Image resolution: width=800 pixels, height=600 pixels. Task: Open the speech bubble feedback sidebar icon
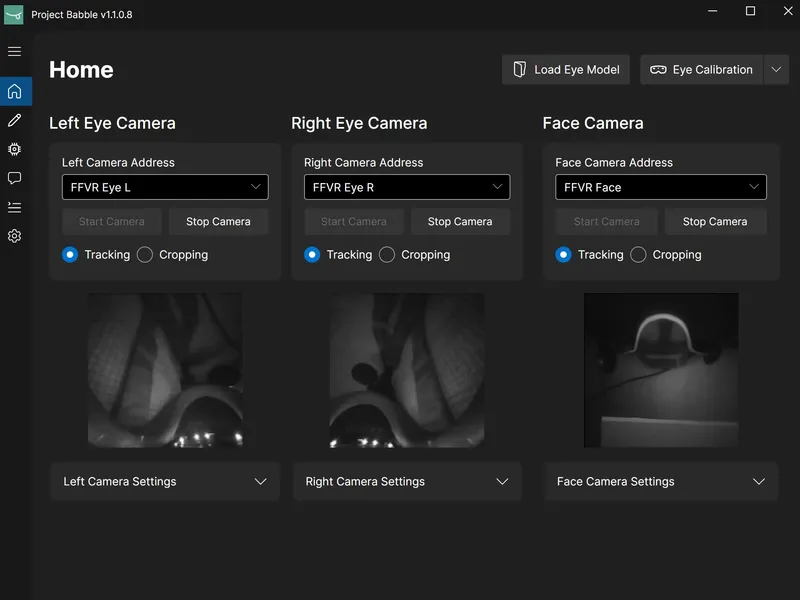[x=14, y=178]
